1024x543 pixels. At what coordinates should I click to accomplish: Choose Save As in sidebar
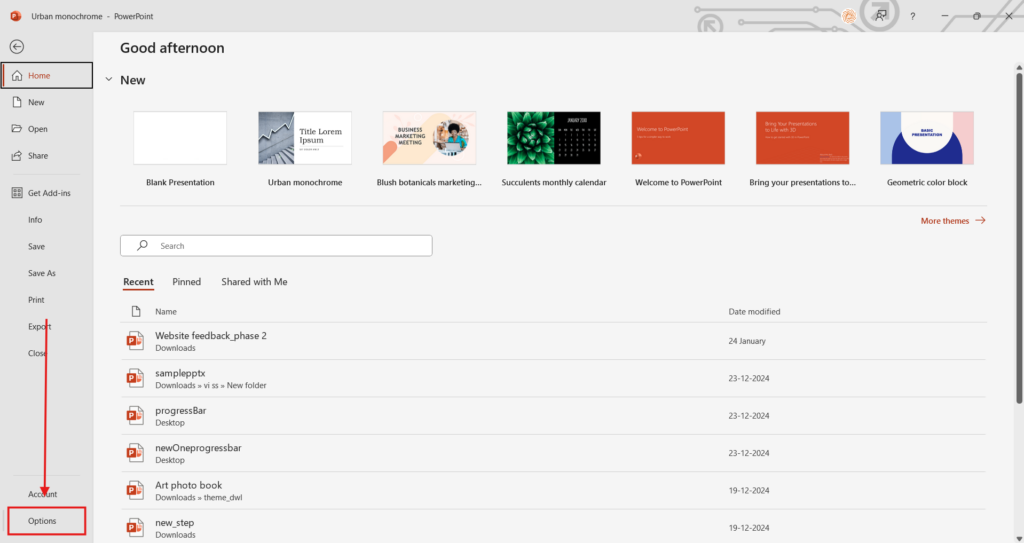tap(42, 273)
